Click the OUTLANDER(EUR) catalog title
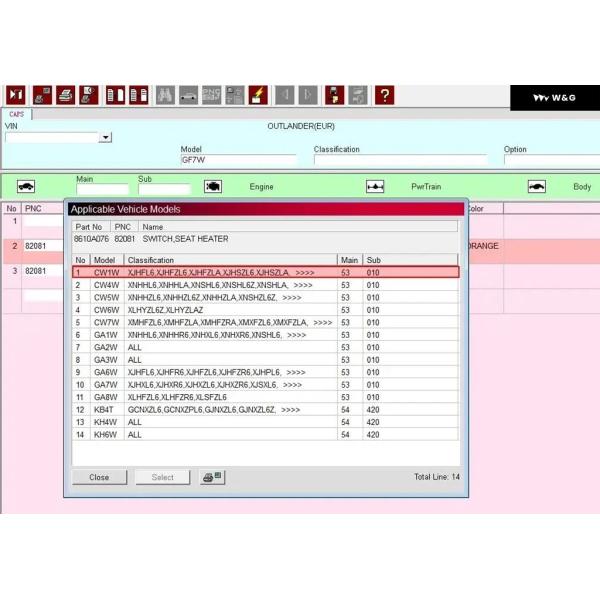 click(301, 126)
